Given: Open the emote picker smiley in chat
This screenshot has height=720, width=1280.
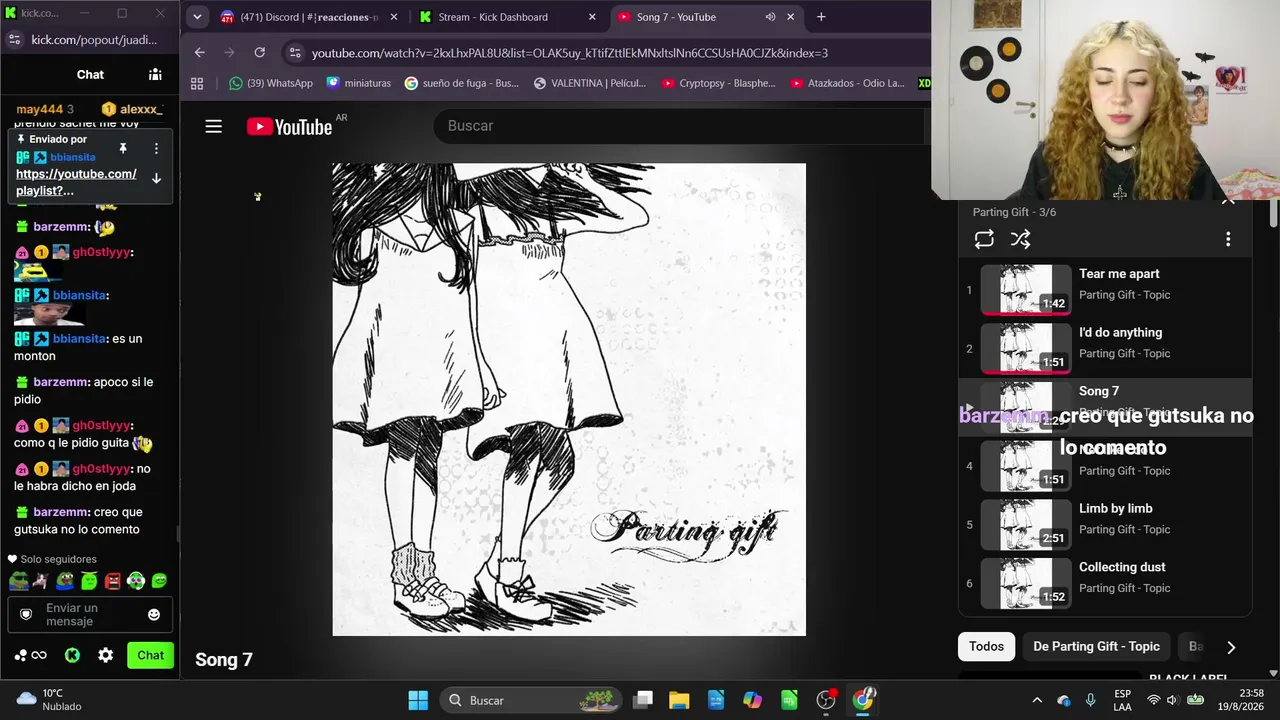Looking at the screenshot, I should [154, 614].
